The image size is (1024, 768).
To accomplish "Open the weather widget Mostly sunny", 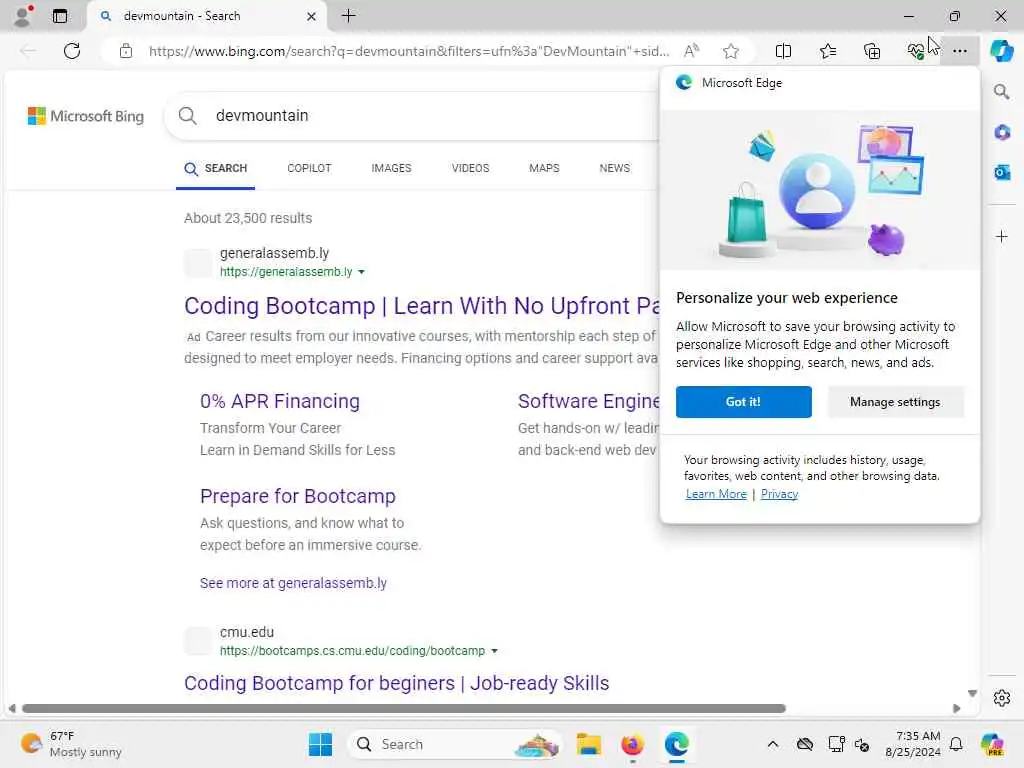I will tap(71, 744).
